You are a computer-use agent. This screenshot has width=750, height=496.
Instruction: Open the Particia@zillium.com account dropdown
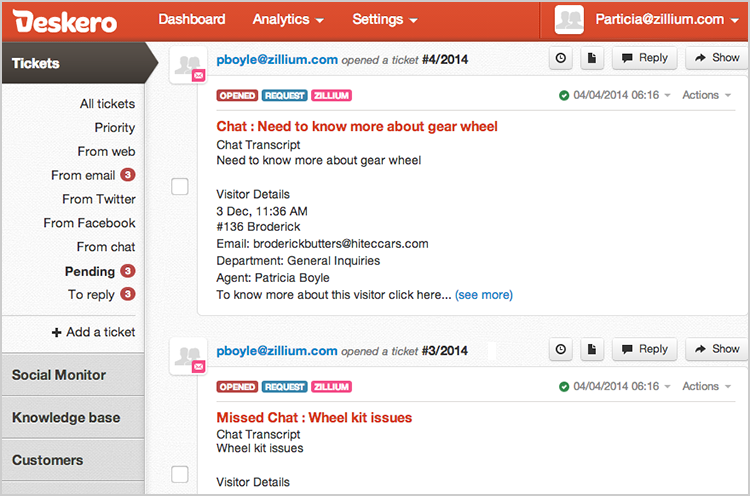(x=667, y=20)
